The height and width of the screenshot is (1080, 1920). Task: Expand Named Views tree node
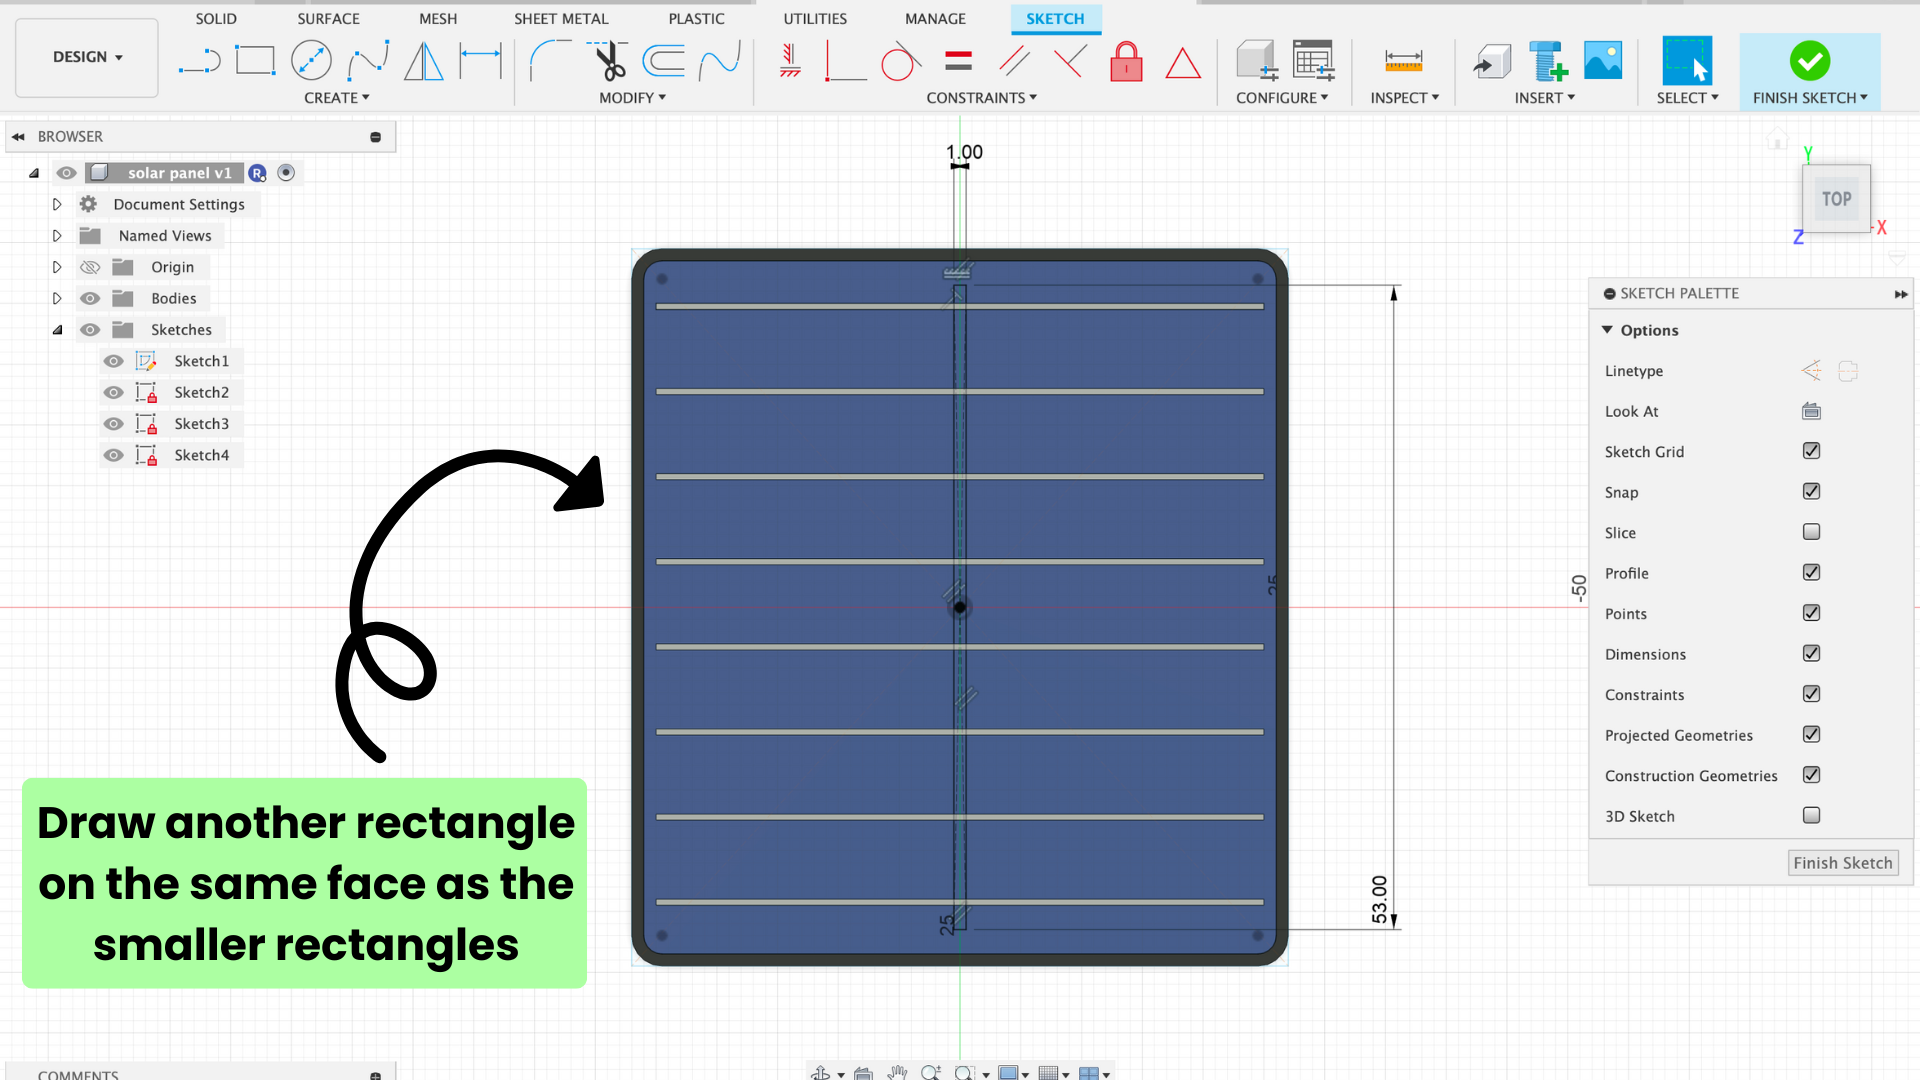pos(57,236)
